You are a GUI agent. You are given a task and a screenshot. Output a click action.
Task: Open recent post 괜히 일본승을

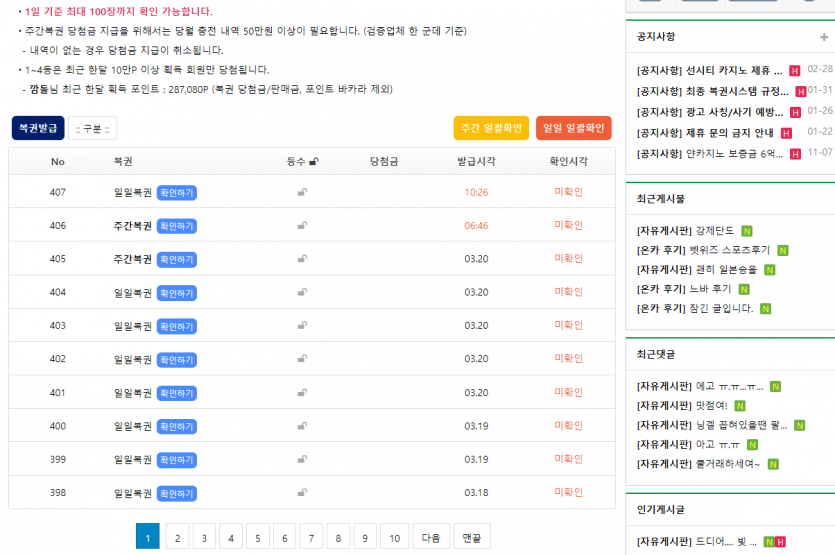[697, 270]
